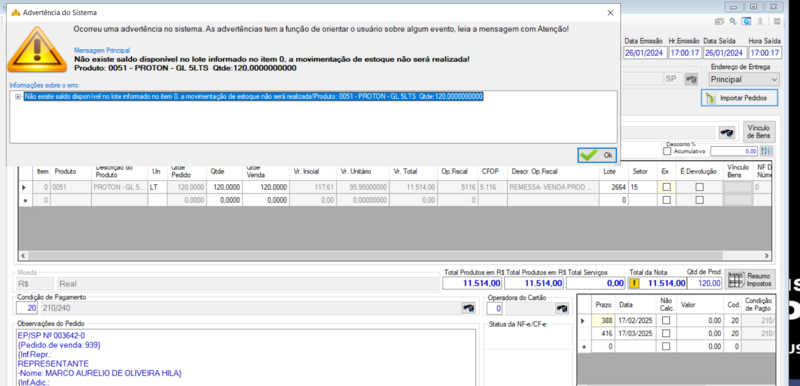Click the Prazo cell 388
The width and height of the screenshot is (800, 386).
click(603, 321)
